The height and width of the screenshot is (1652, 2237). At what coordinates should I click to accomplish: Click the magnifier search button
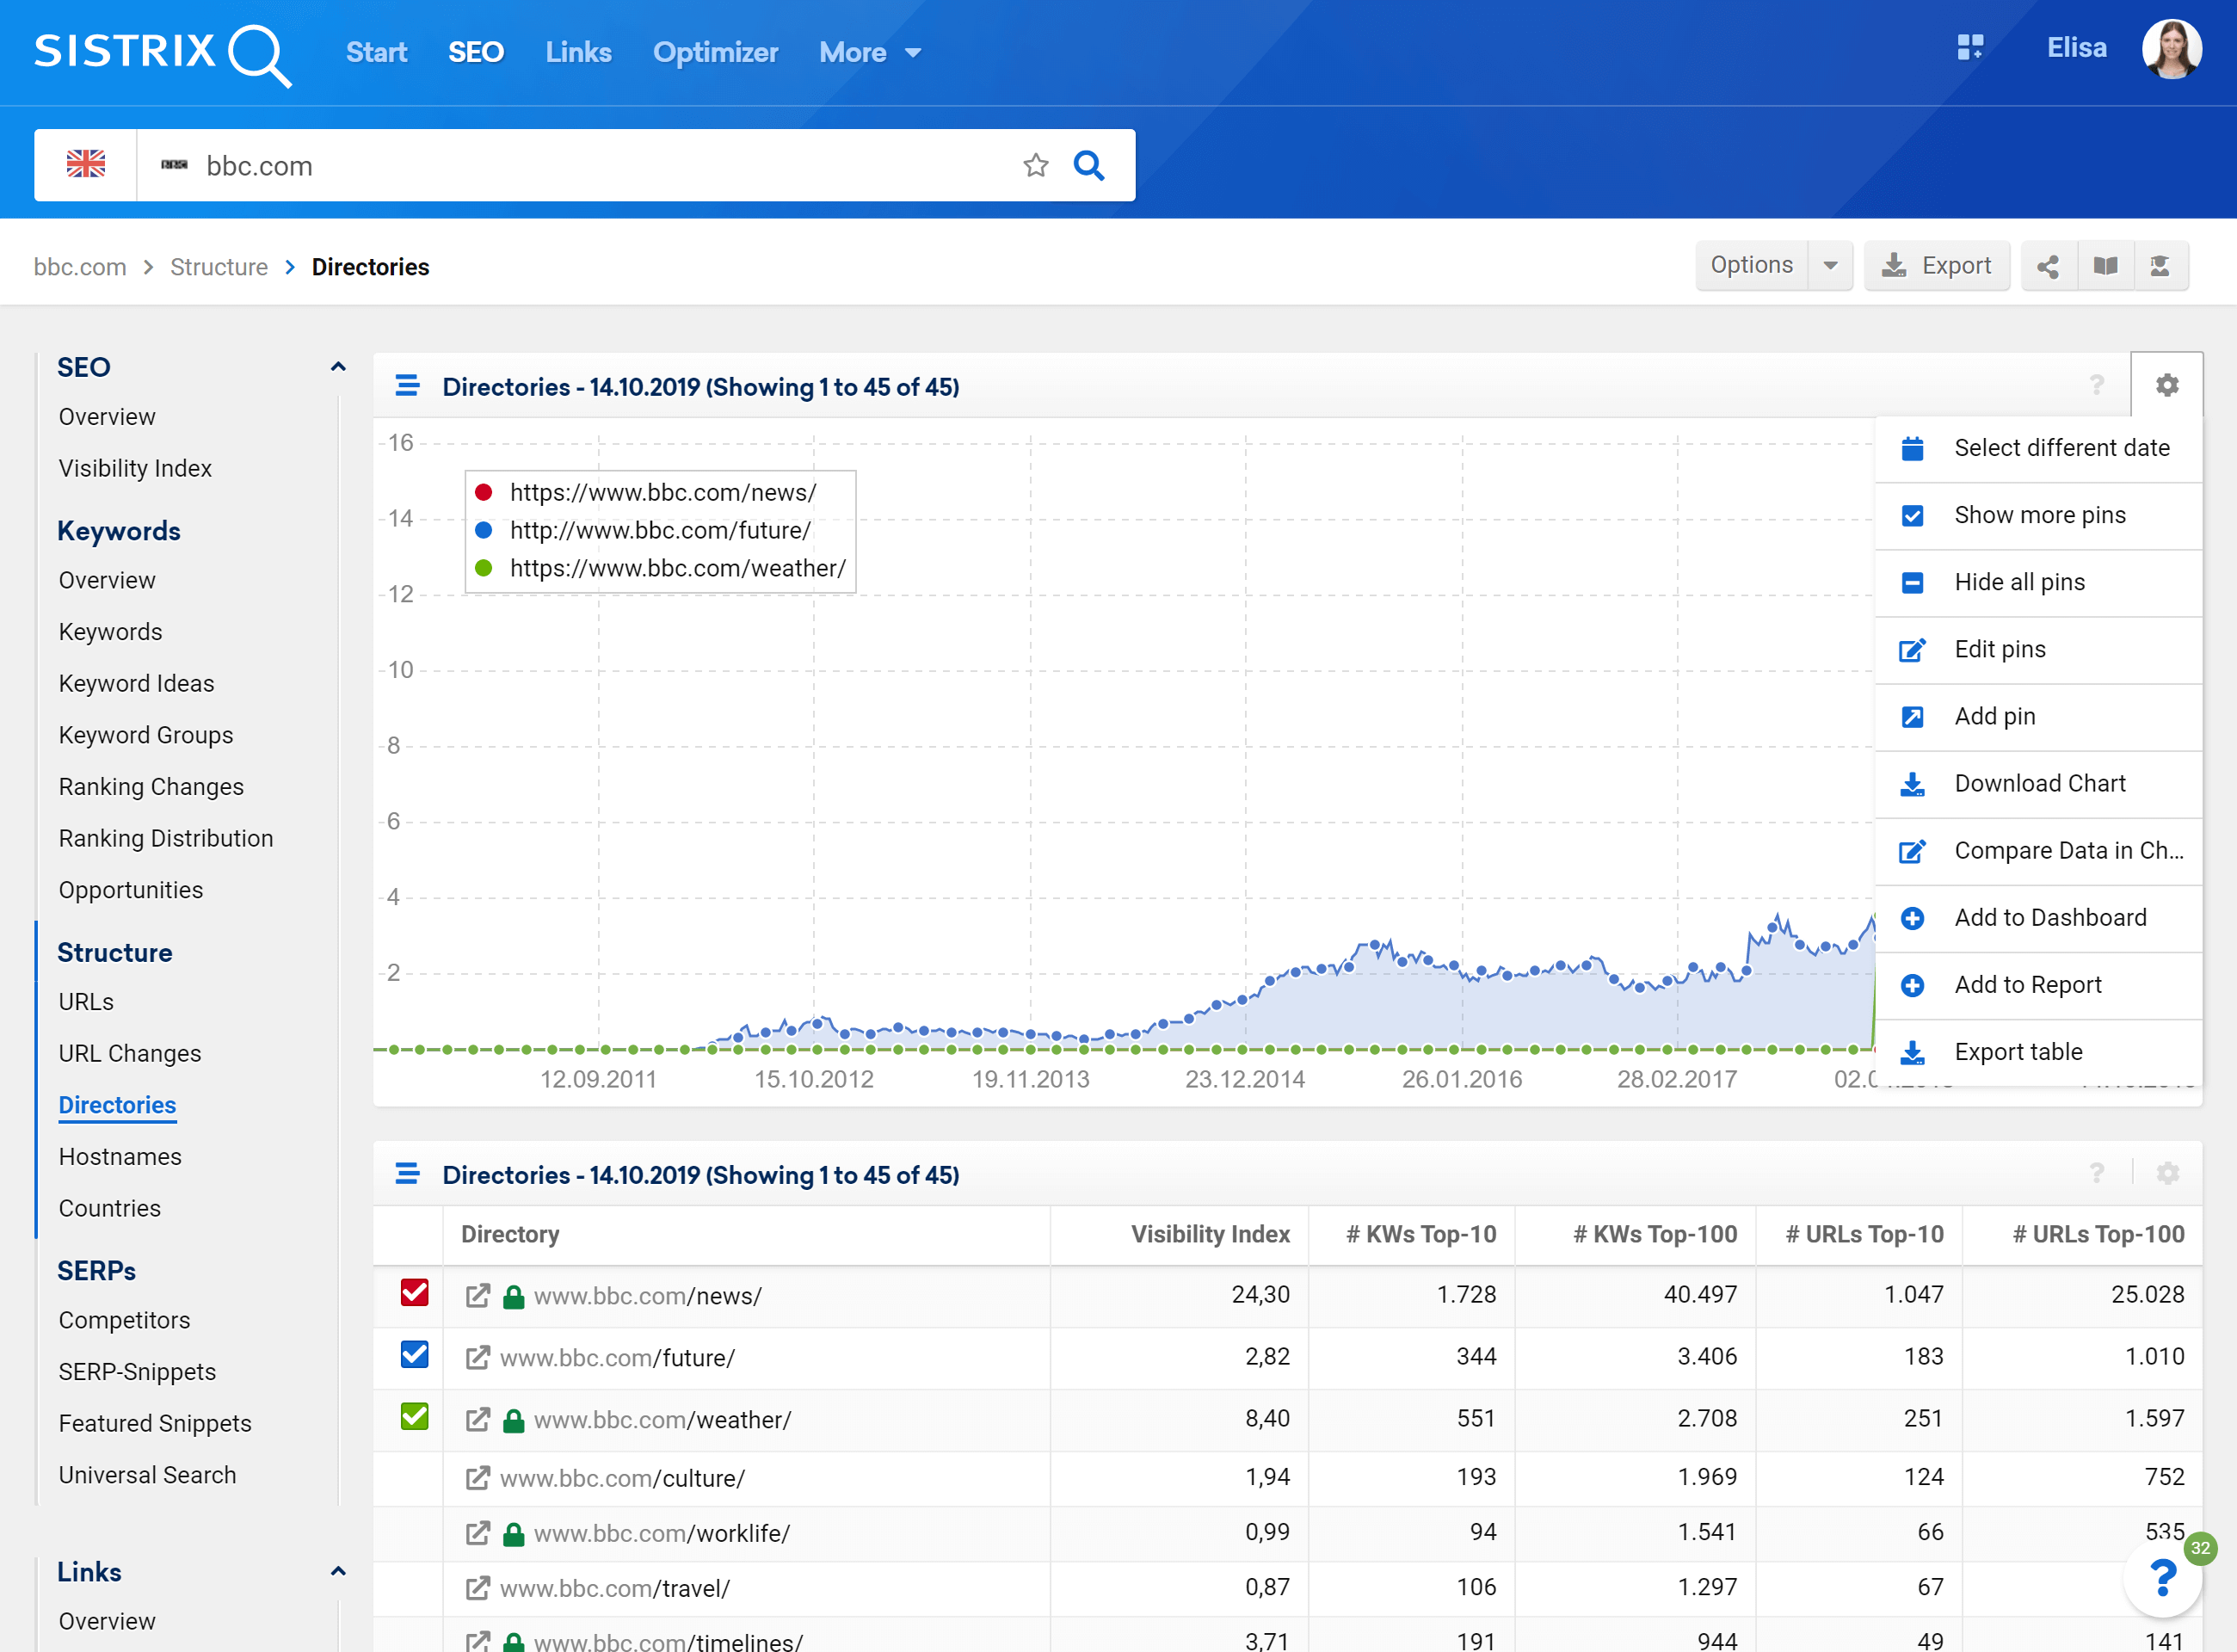pos(1089,165)
